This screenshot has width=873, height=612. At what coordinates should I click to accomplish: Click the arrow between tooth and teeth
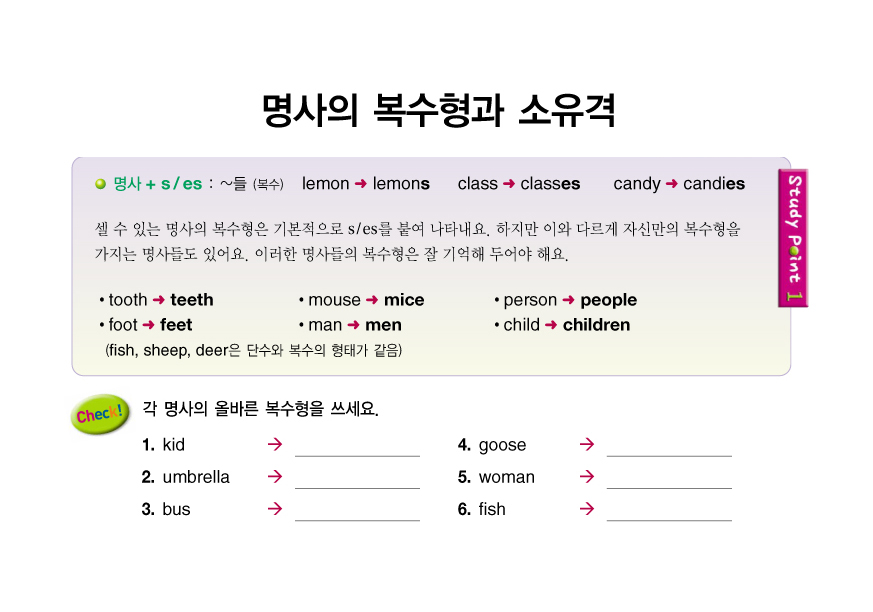coord(158,300)
